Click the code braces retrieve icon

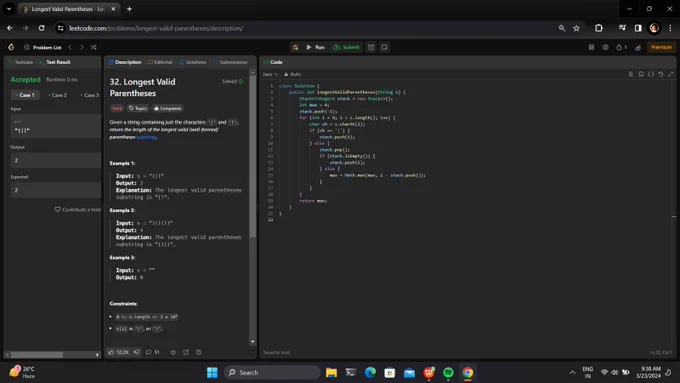click(x=651, y=74)
